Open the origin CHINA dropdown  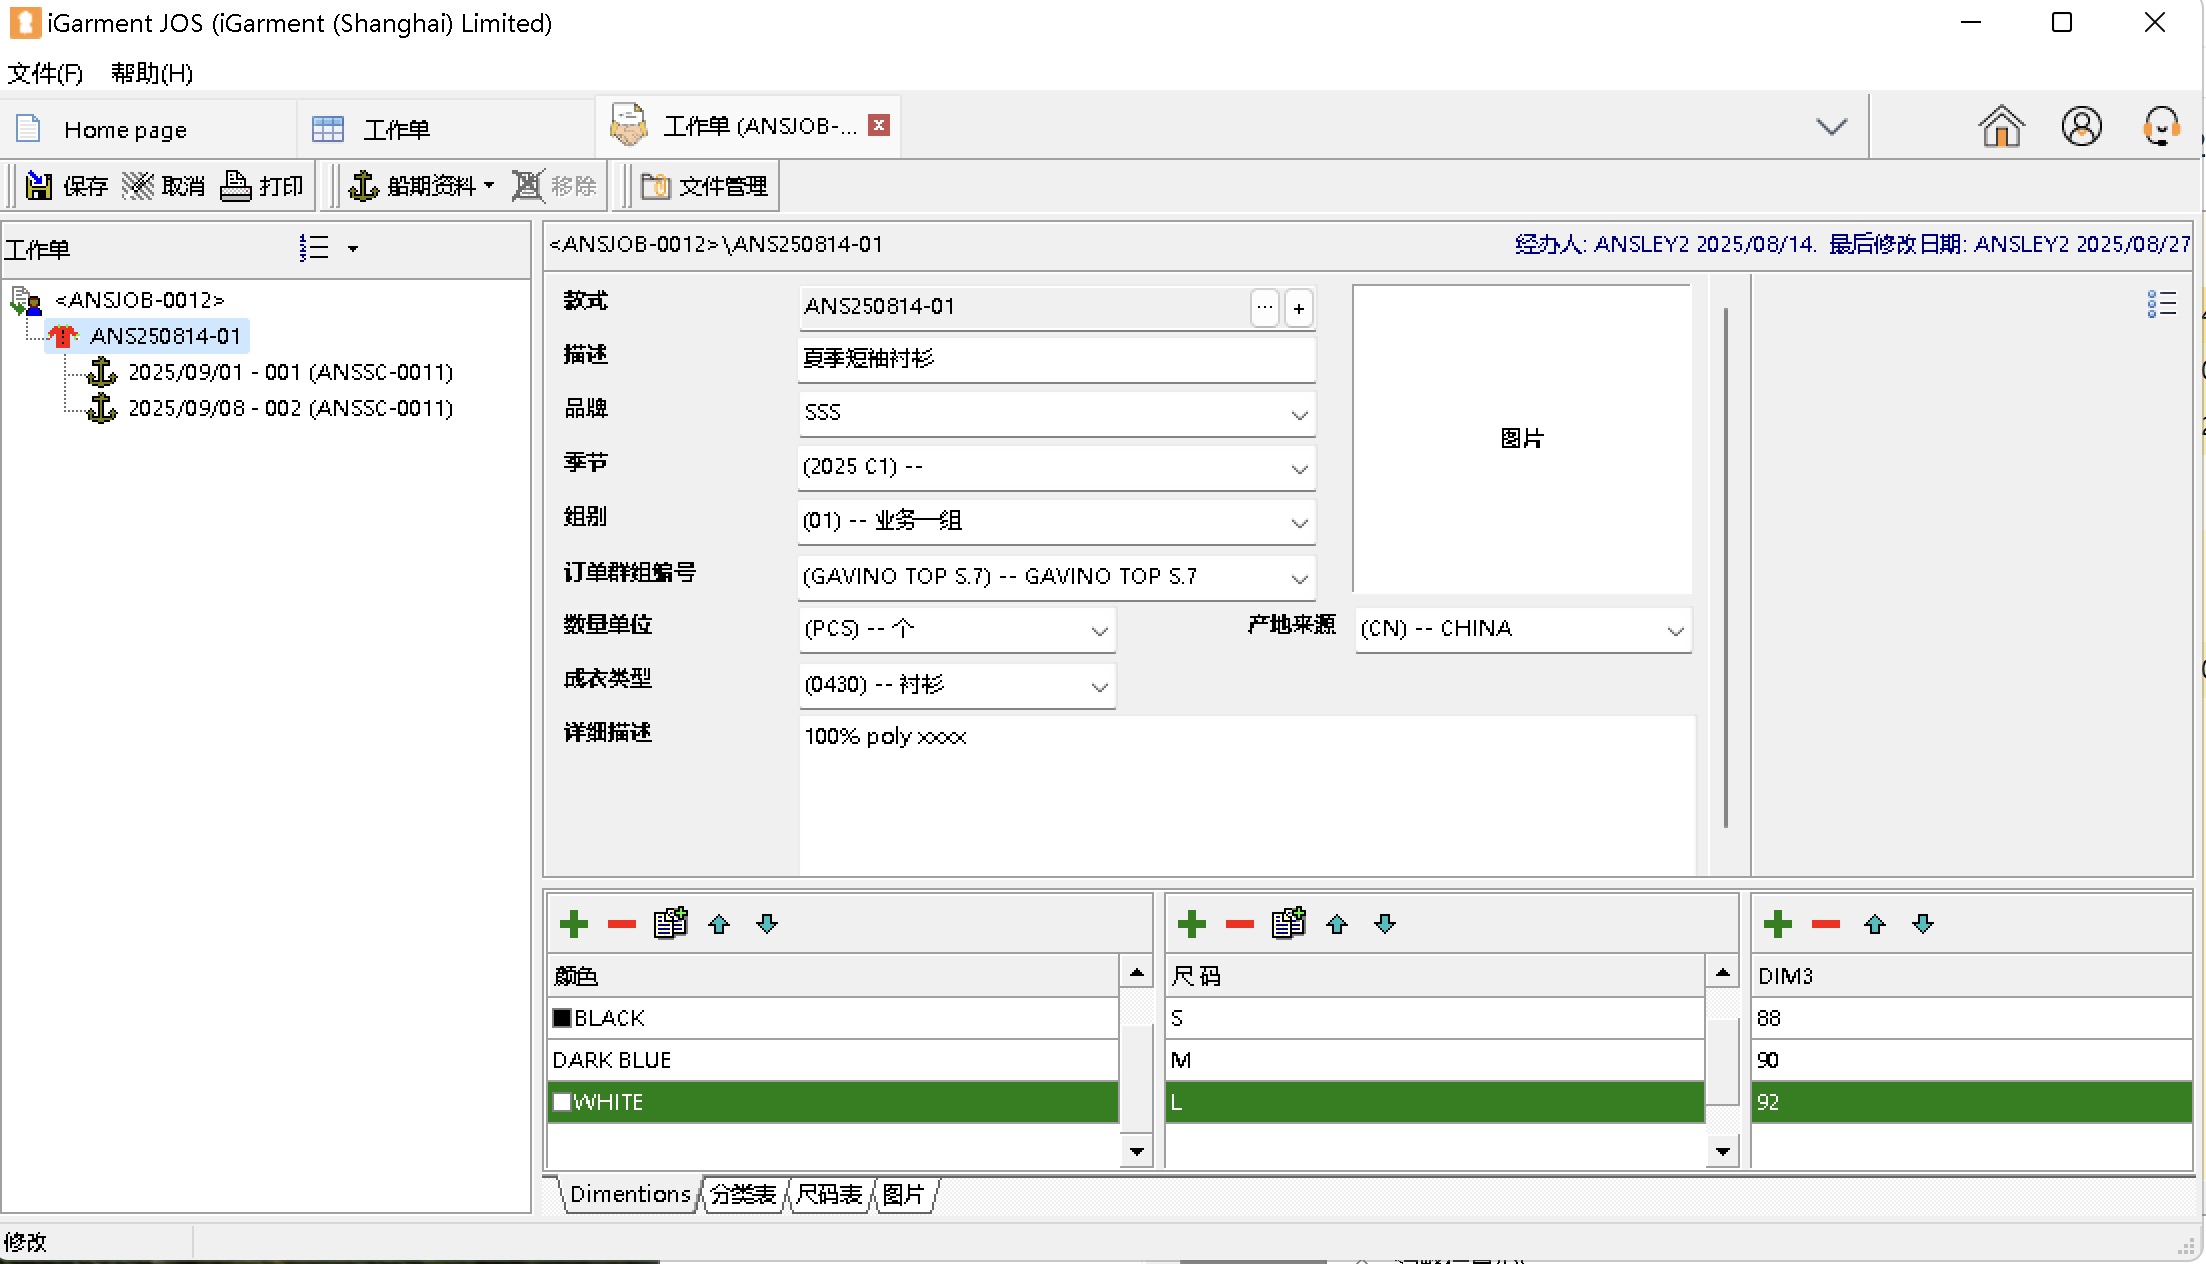click(x=1675, y=630)
